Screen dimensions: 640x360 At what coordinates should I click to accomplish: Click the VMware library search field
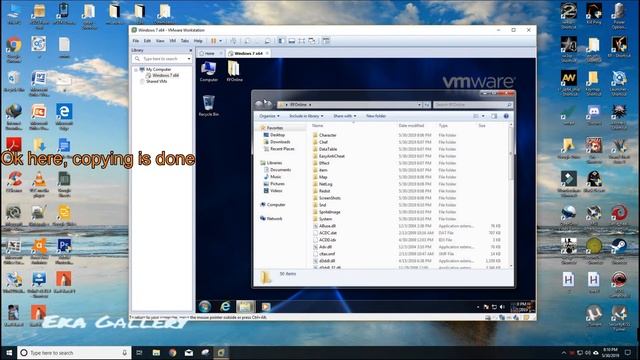162,59
